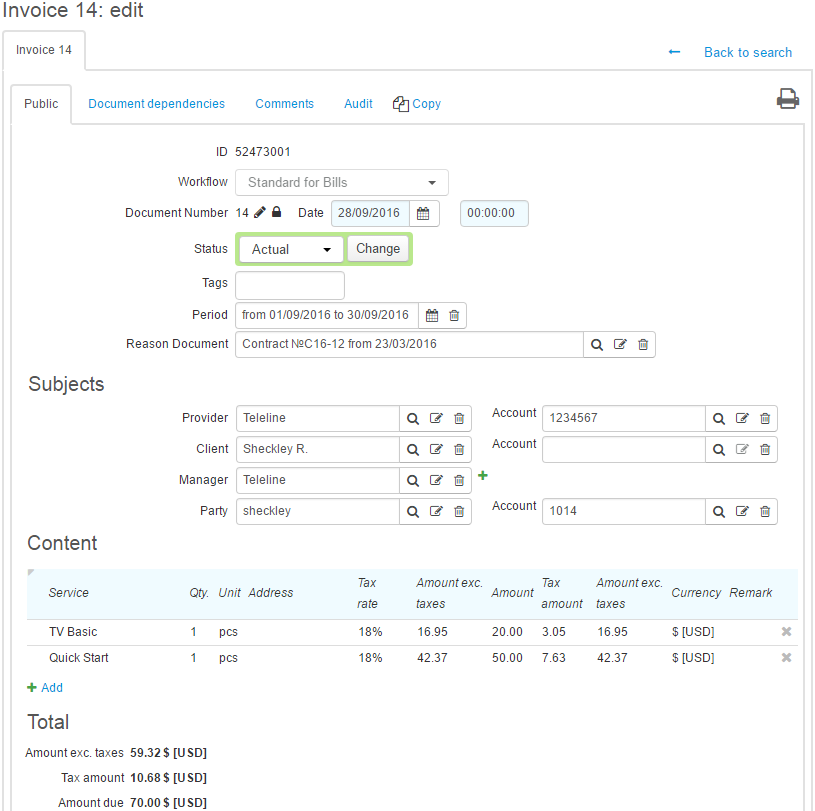Open the Workflow dropdown

point(341,182)
